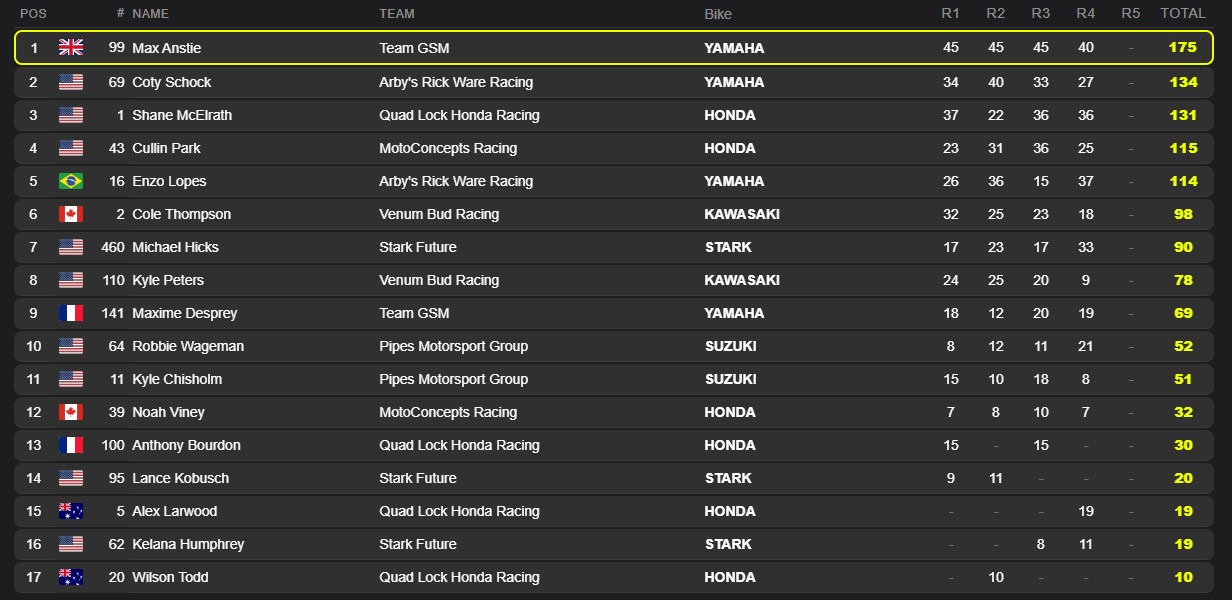
Task: Open rider Max Anstie's name
Action: pyautogui.click(x=167, y=48)
